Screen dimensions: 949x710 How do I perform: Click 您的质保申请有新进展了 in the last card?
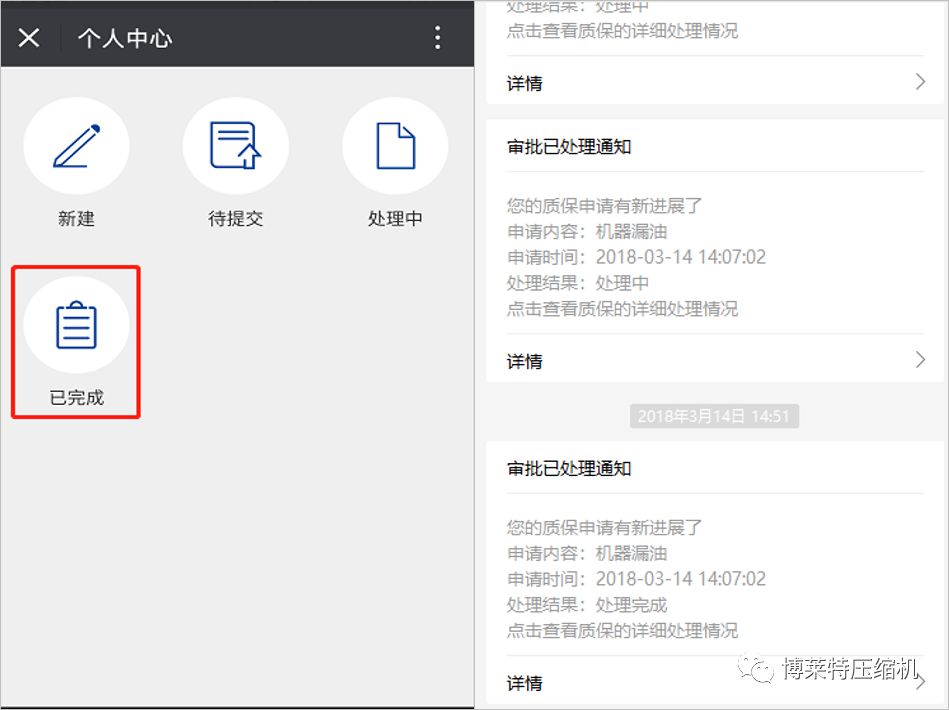604,528
